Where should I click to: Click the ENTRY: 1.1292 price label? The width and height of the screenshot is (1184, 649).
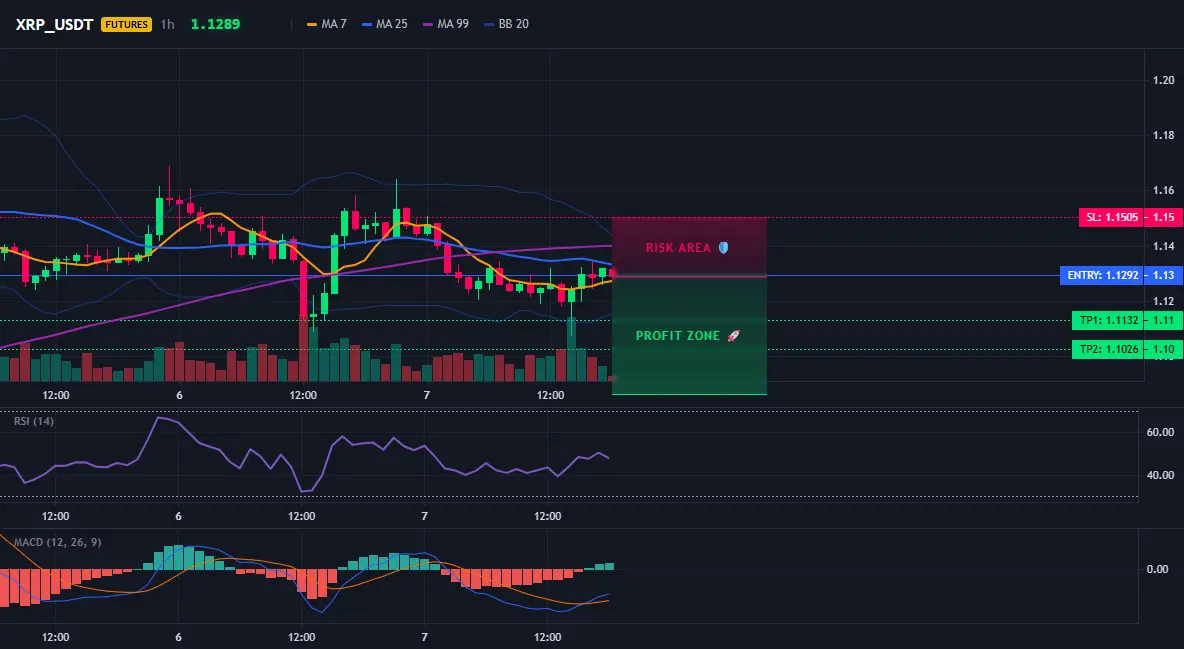coord(1102,275)
